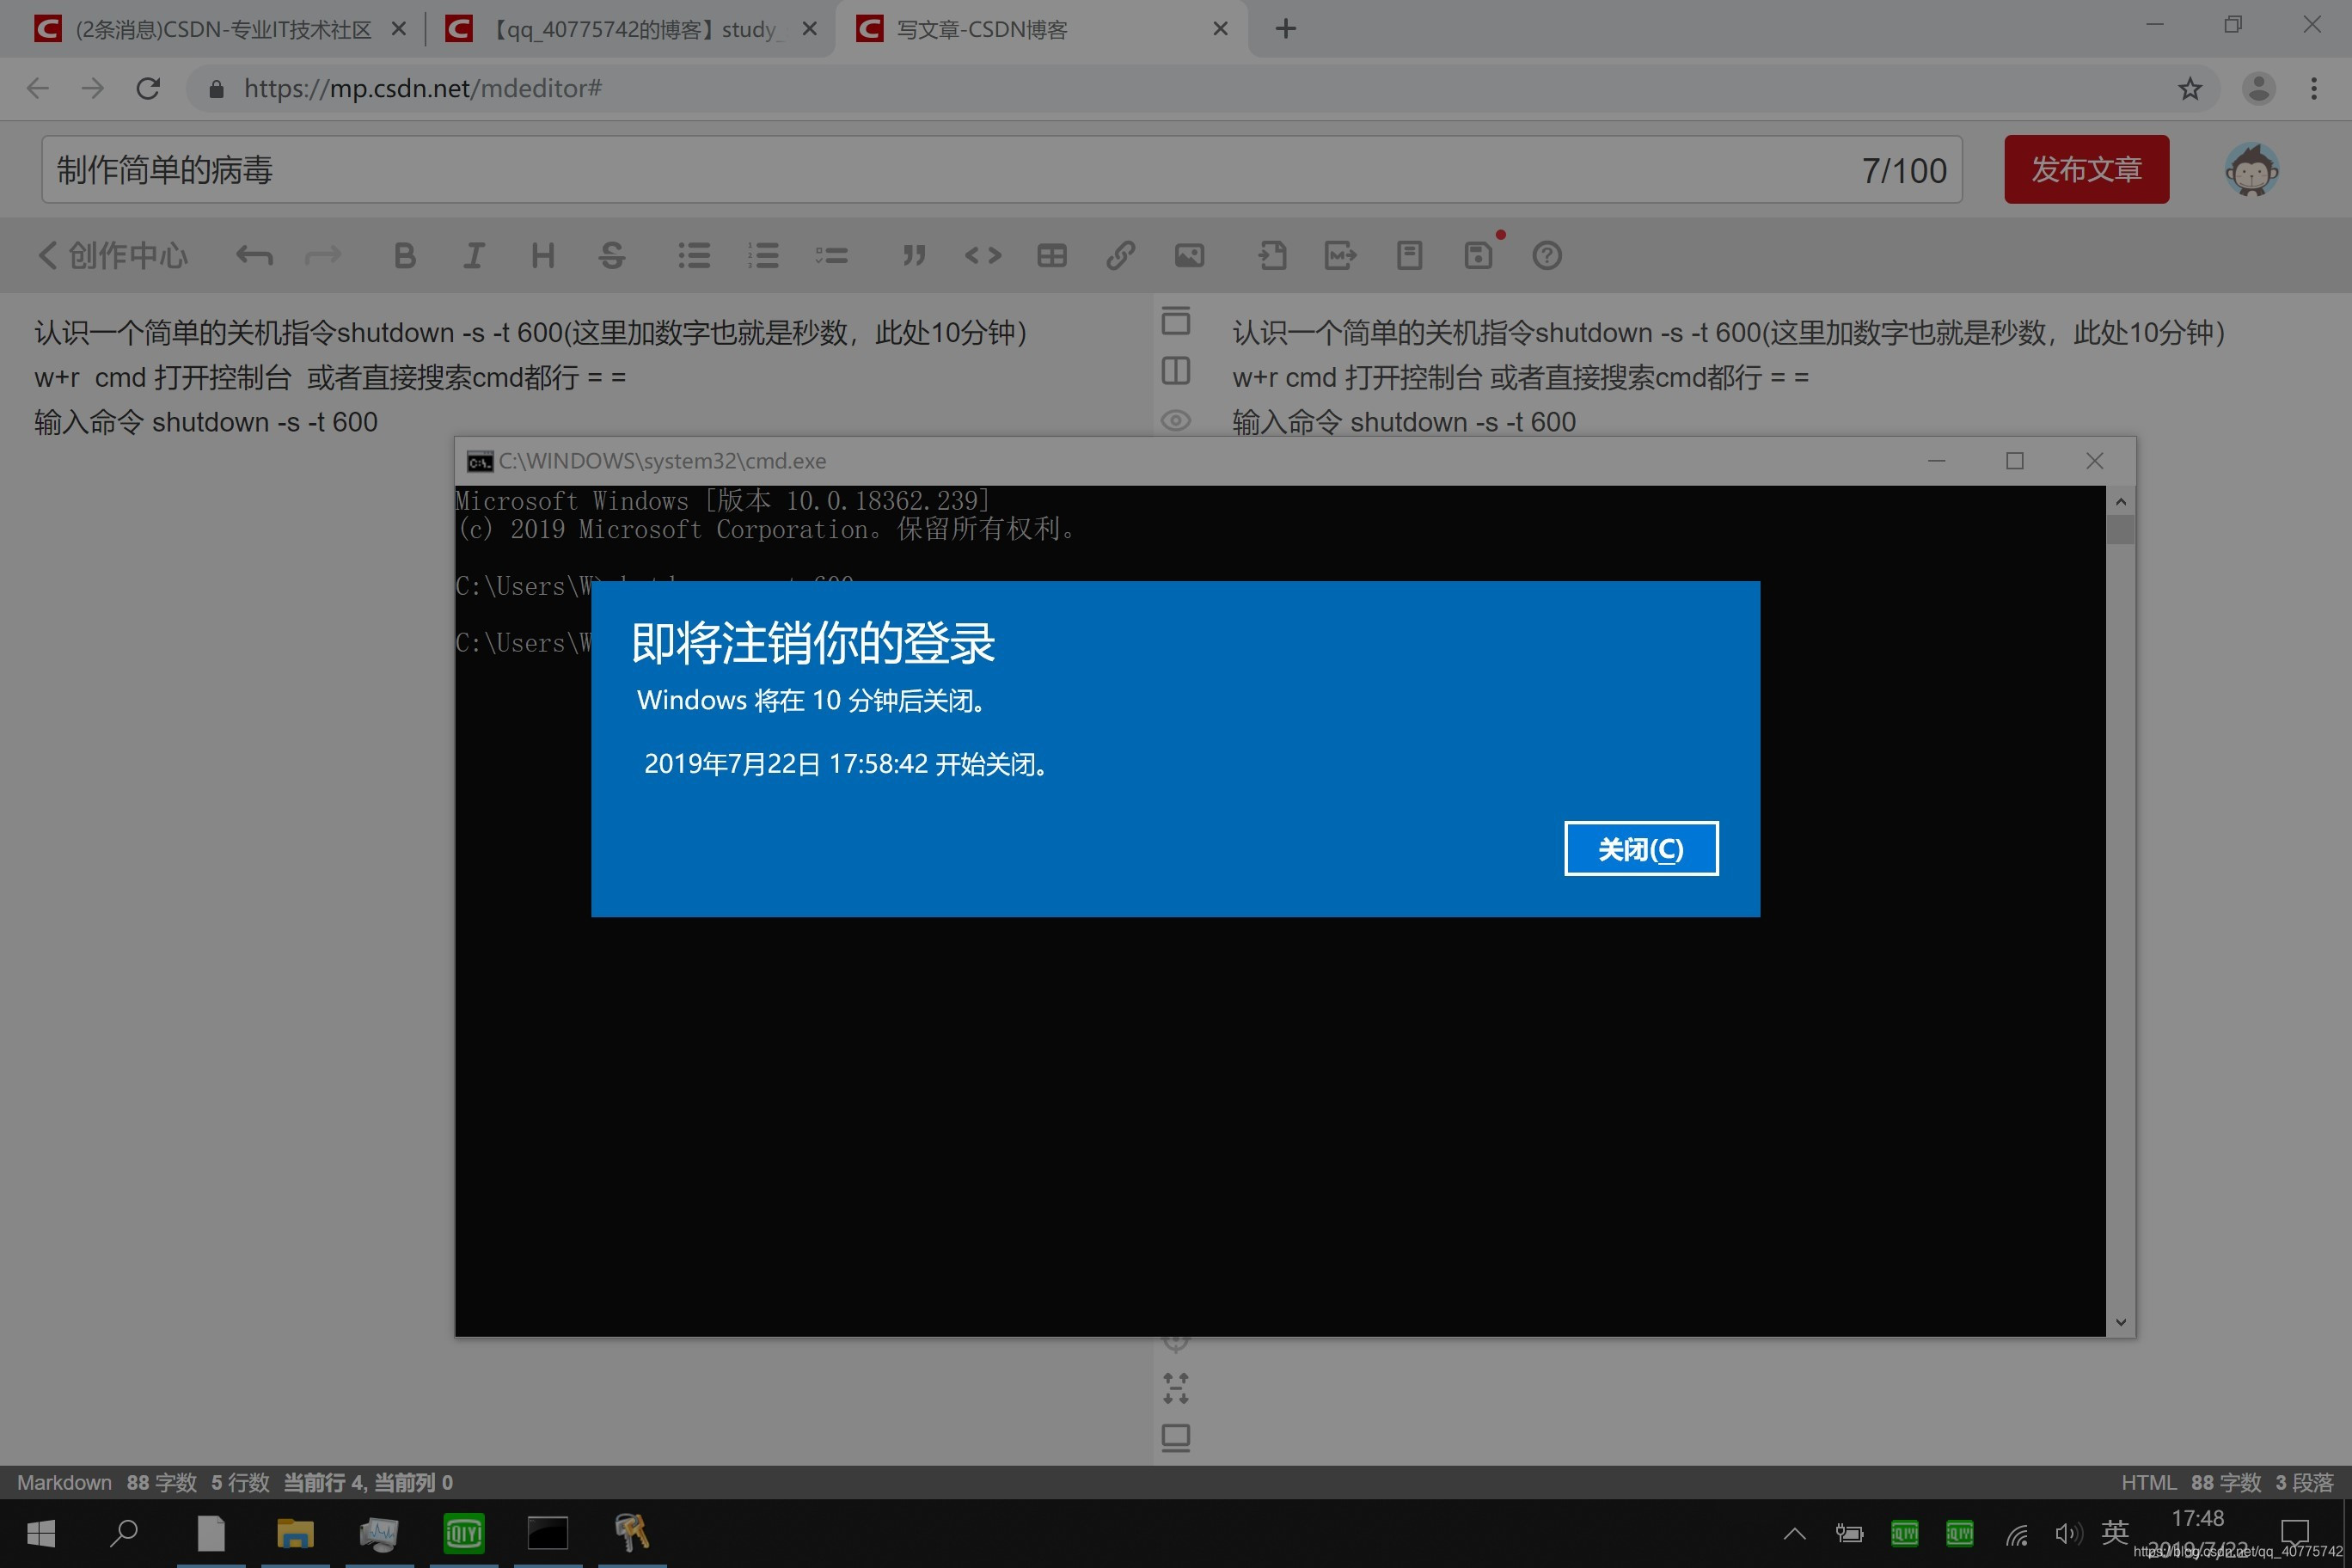Viewport: 2352px width, 1568px height.
Task: Toggle sync scroll arrows icon
Action: (1176, 1388)
